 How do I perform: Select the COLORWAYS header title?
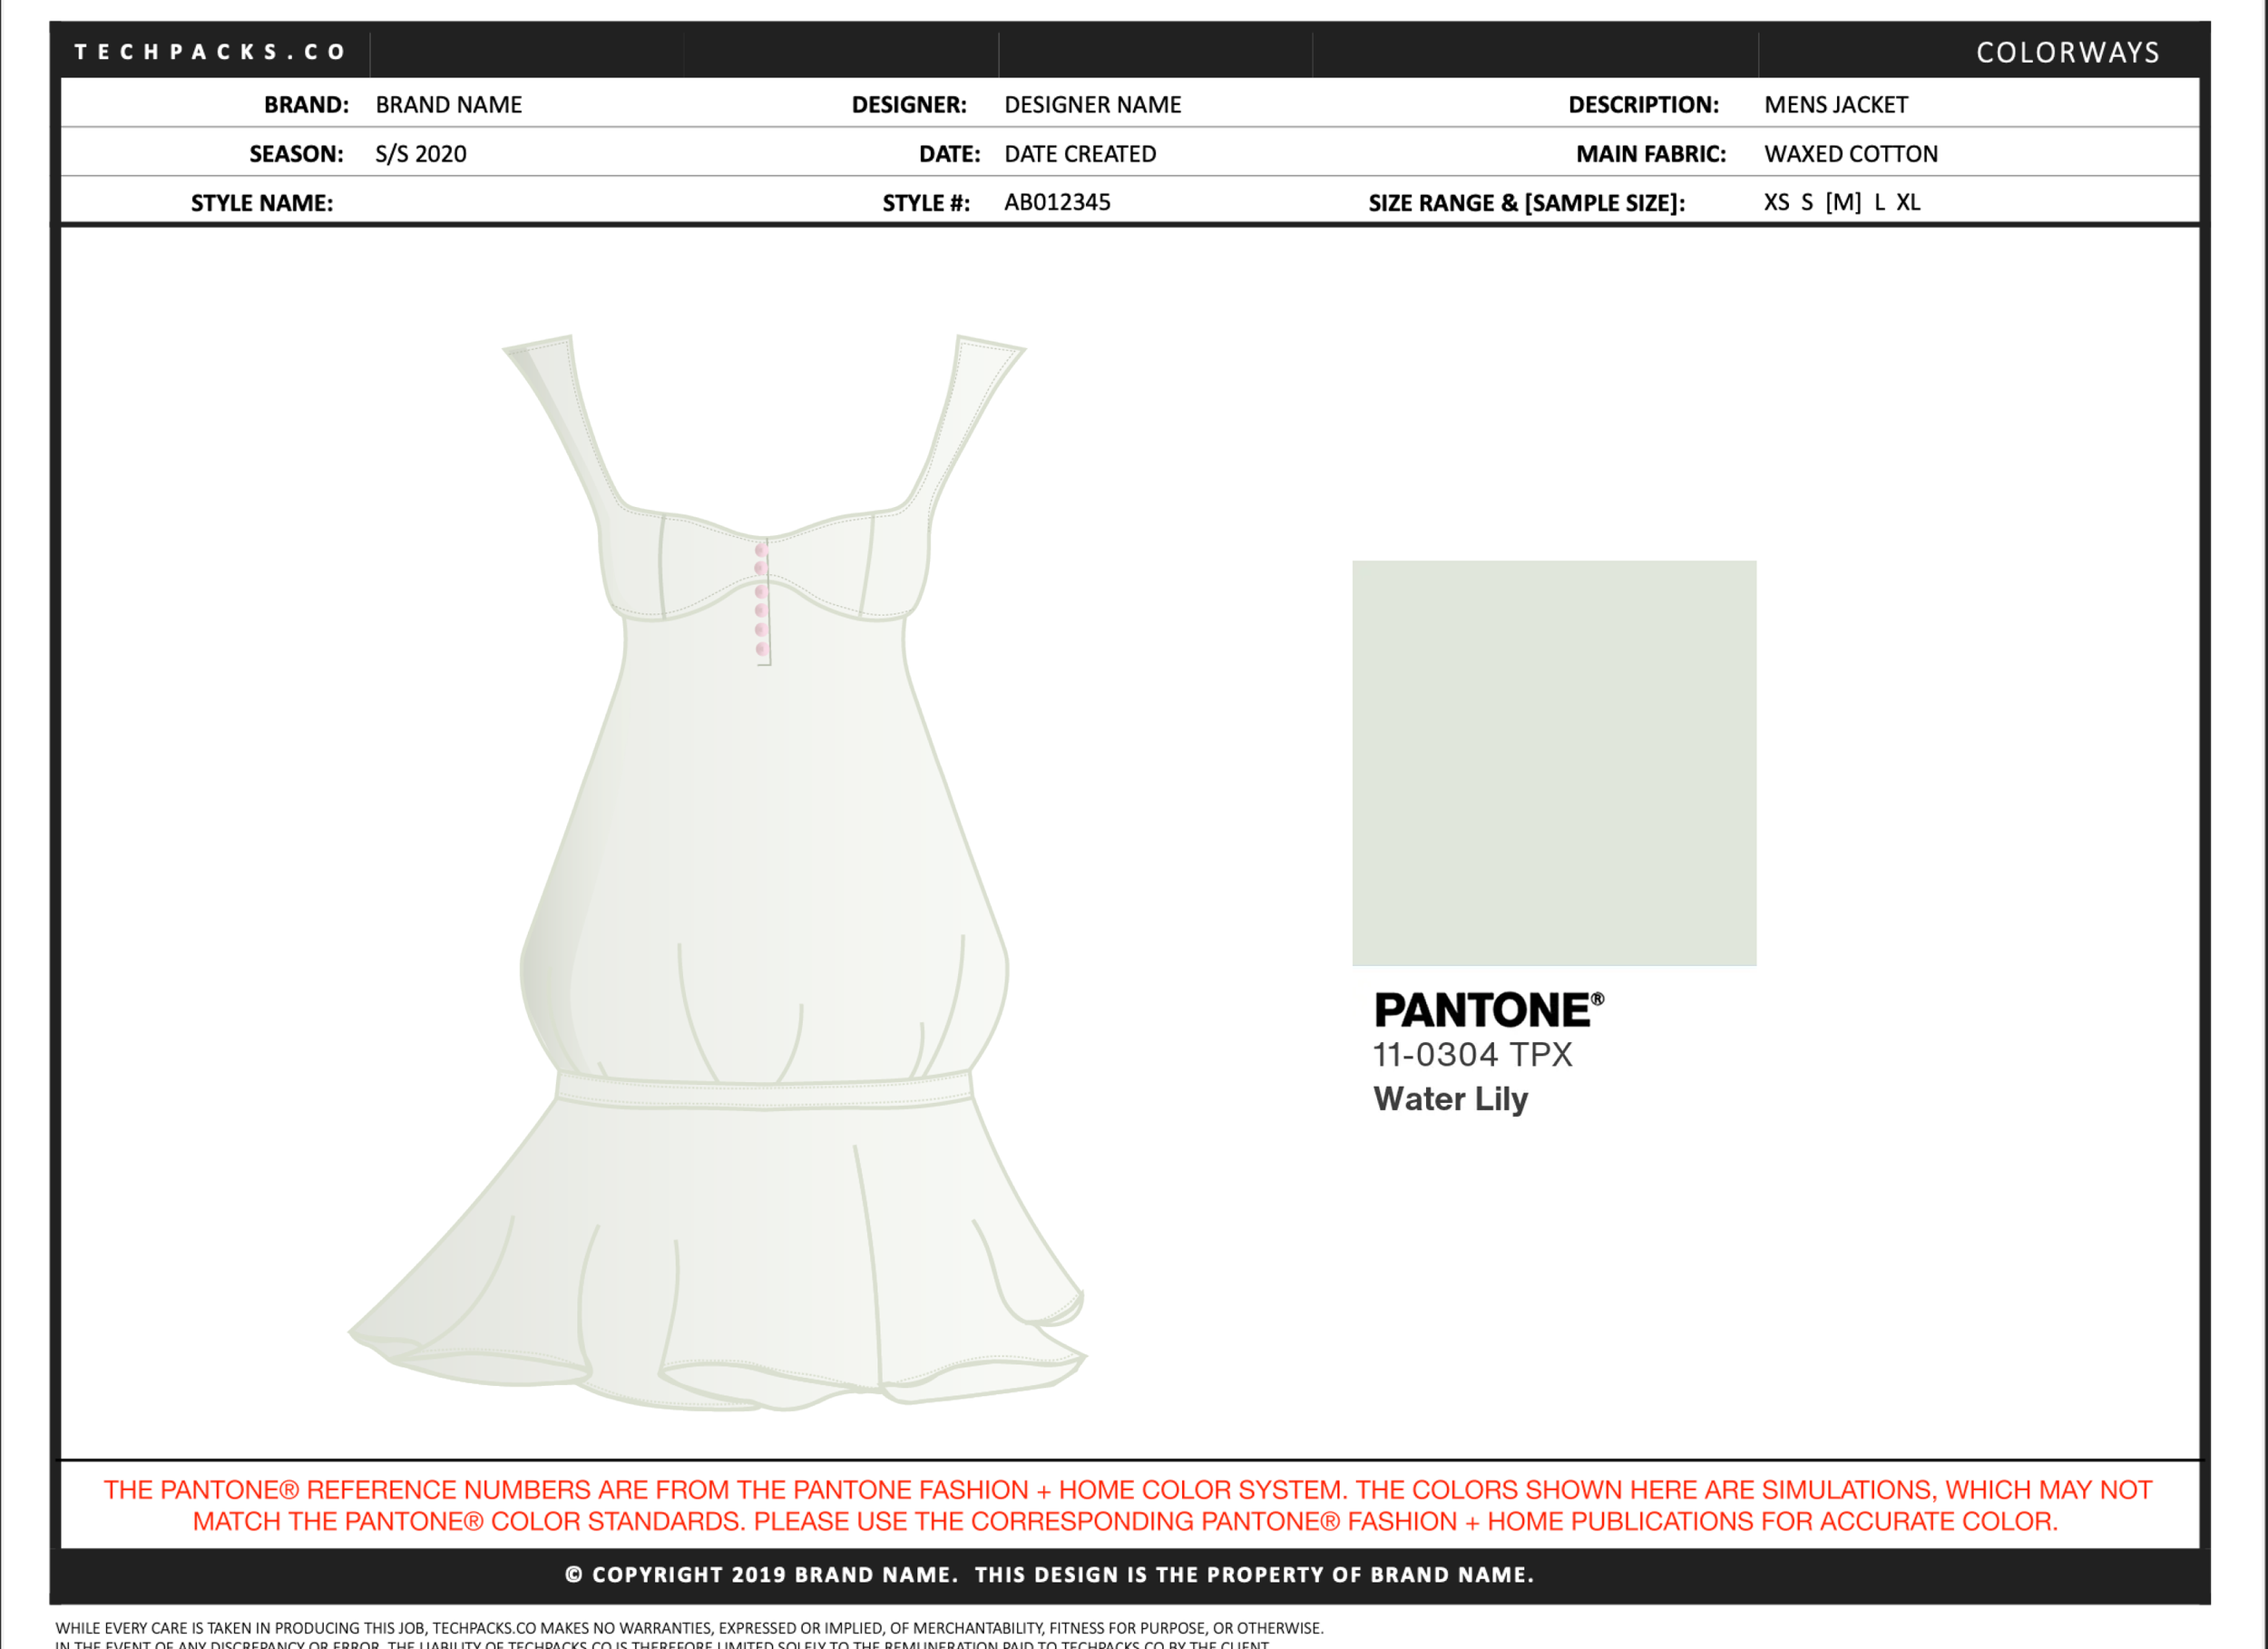point(2067,53)
